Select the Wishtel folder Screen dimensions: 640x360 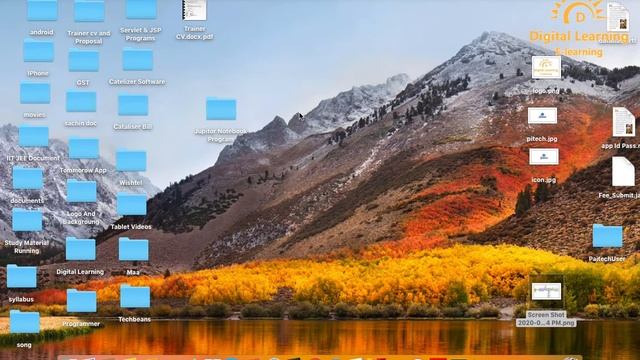131,161
